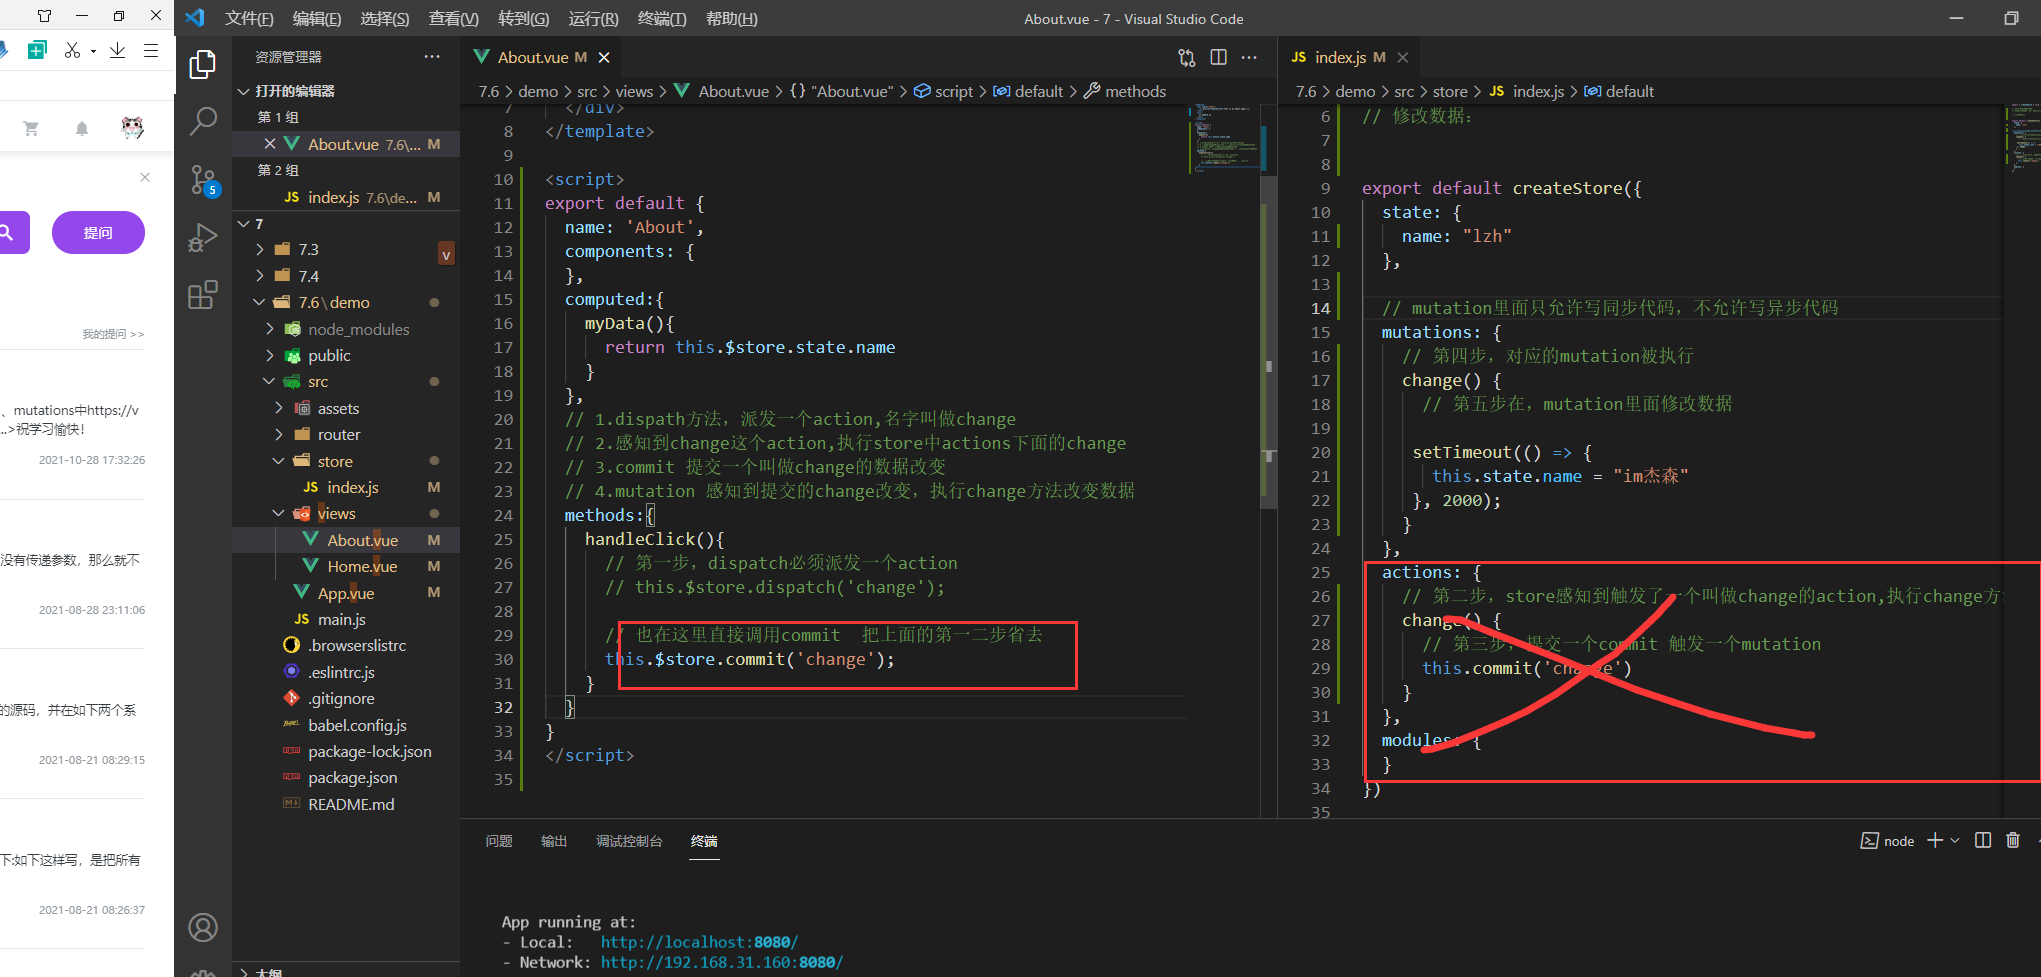The height and width of the screenshot is (977, 2041).
Task: Split the About.vue editor right
Action: [x=1218, y=58]
